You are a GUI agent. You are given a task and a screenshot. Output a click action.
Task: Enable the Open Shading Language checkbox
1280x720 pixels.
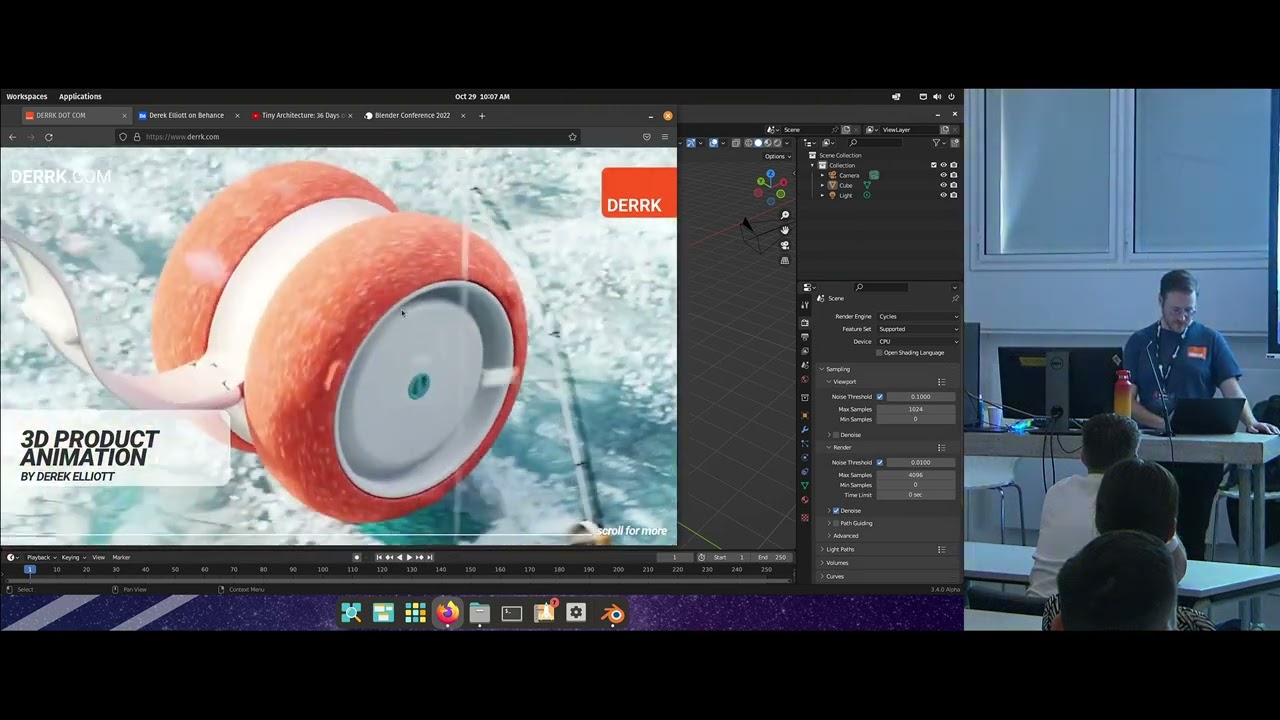pyautogui.click(x=879, y=353)
